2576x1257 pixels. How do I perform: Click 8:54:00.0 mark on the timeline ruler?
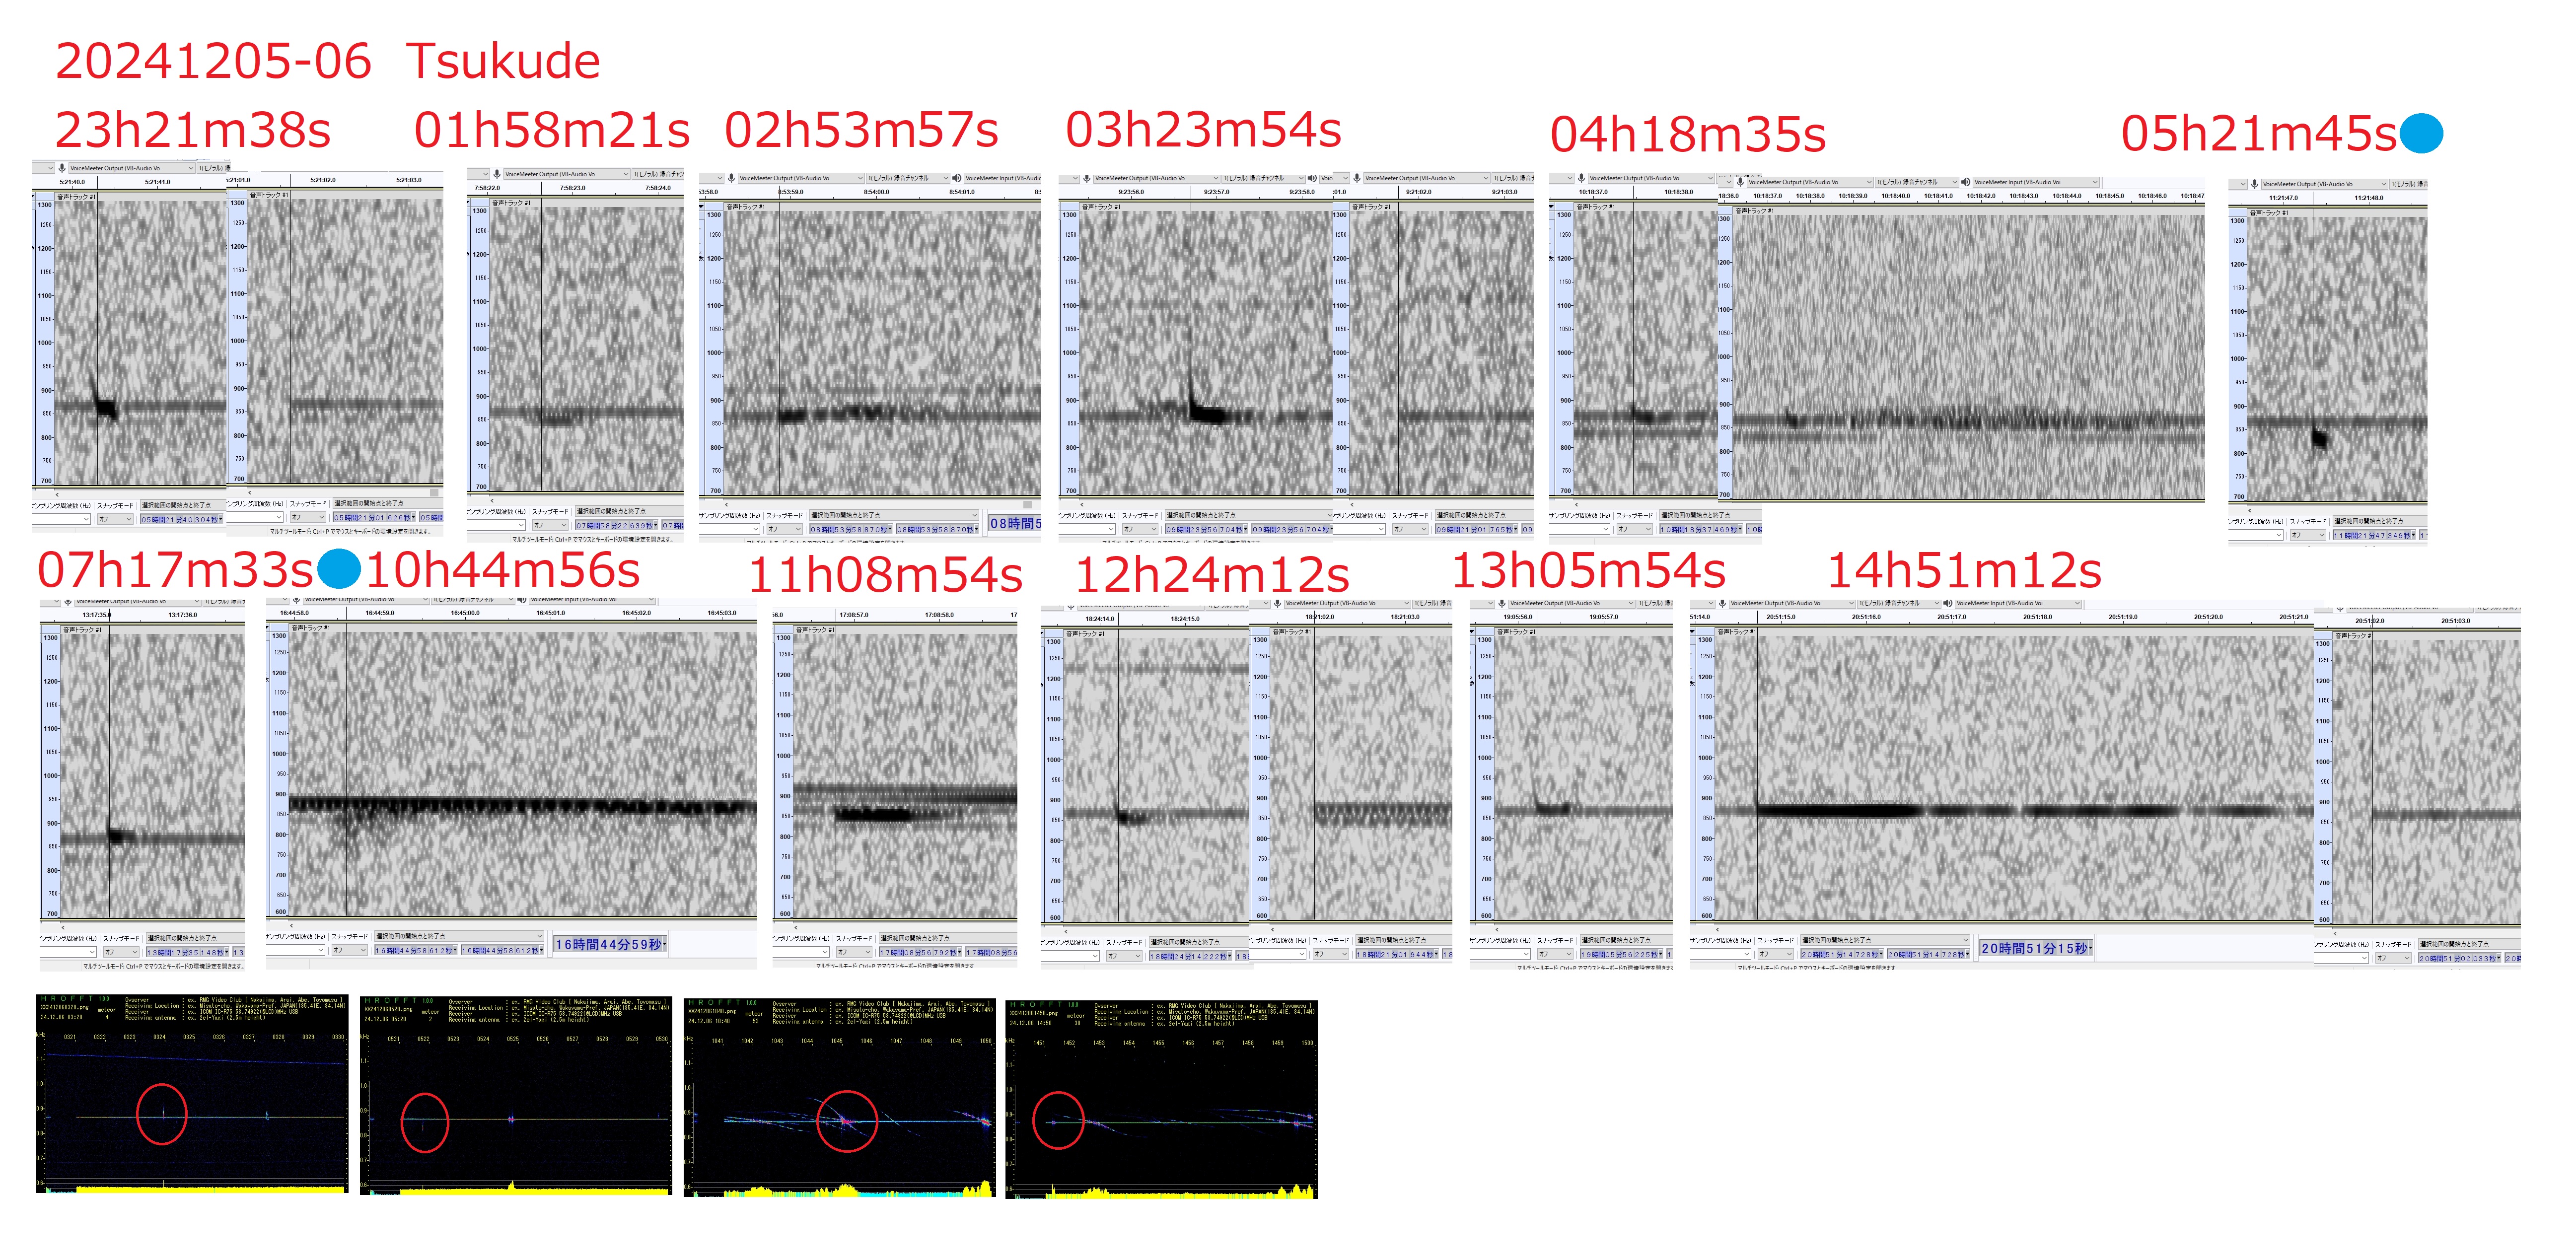point(876,192)
